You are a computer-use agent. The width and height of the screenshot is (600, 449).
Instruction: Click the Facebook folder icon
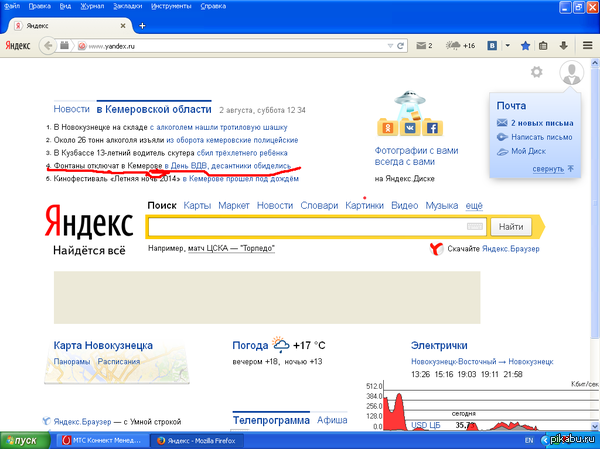click(432, 127)
